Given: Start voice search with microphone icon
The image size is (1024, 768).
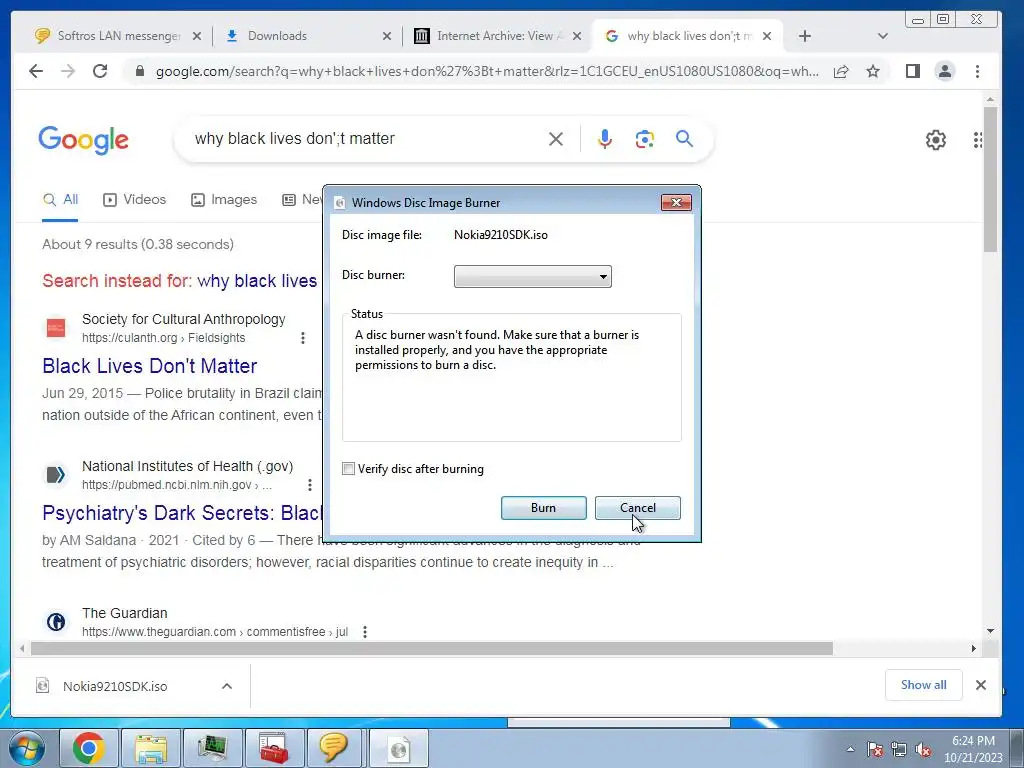Looking at the screenshot, I should (605, 138).
